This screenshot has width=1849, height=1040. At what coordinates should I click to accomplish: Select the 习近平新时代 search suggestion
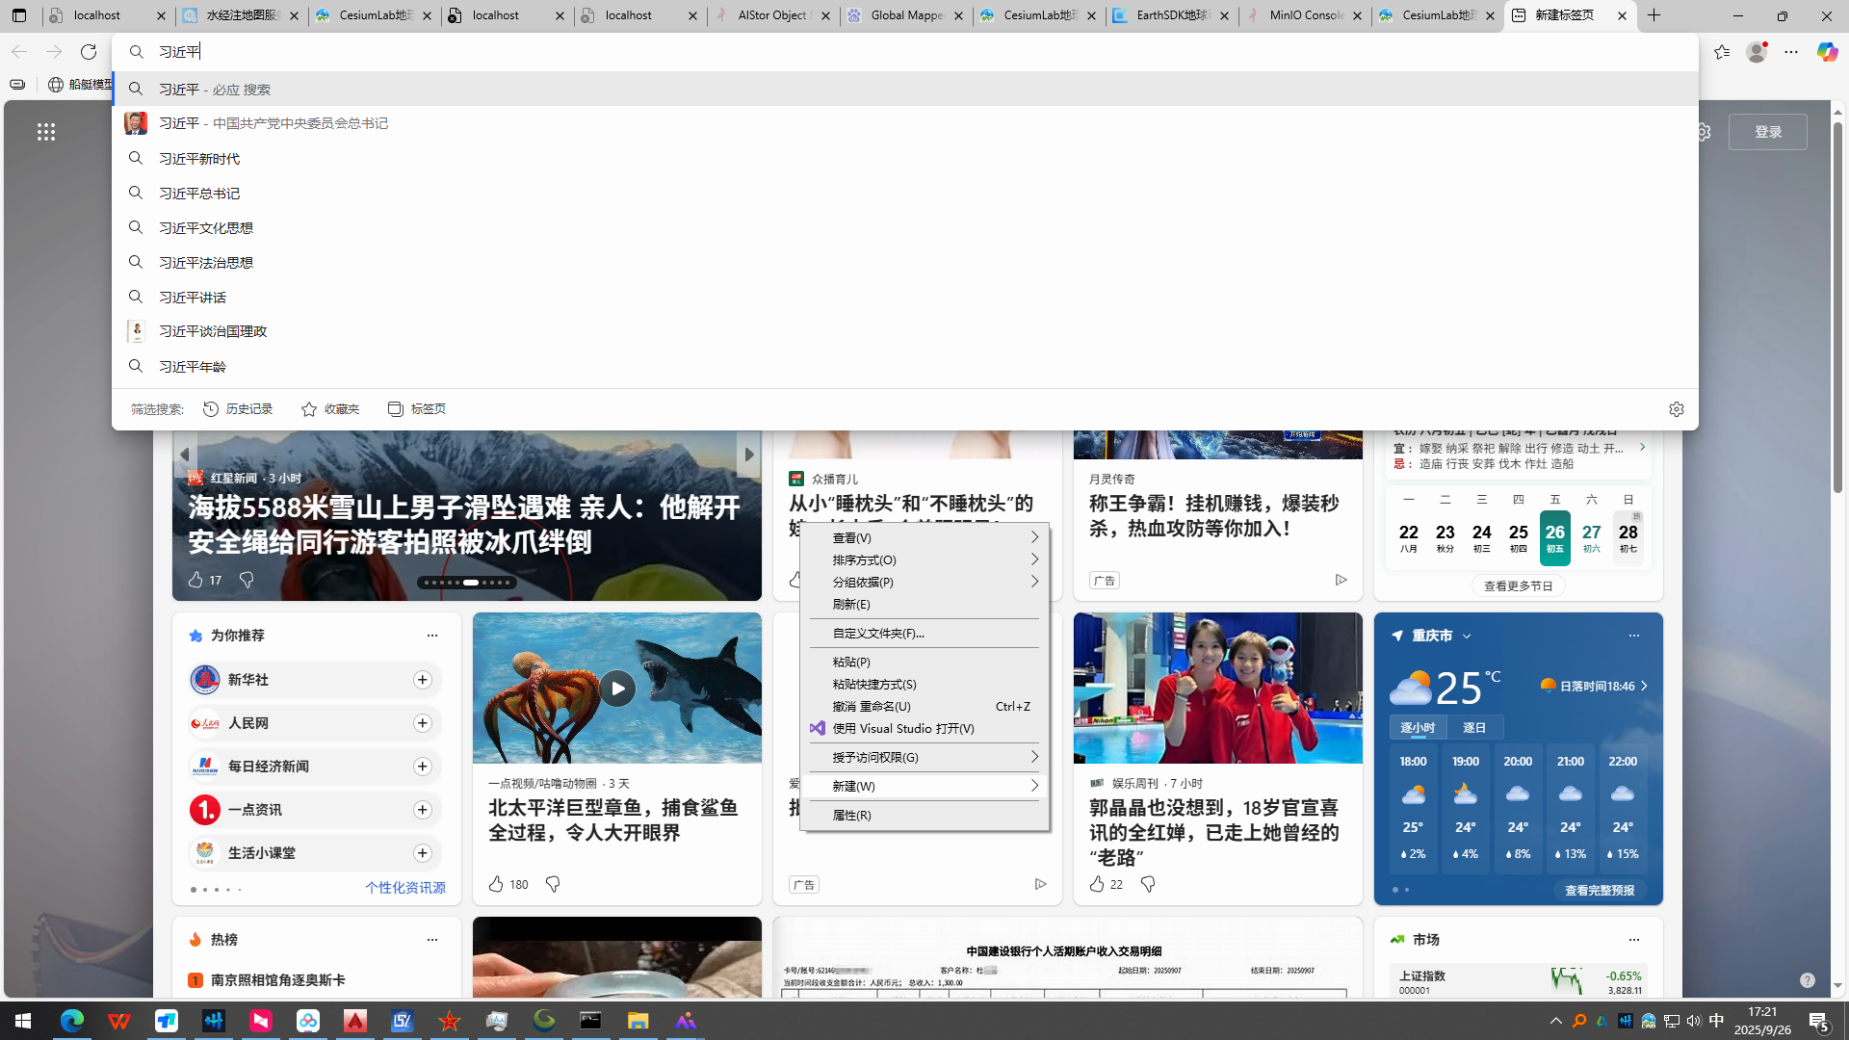pos(199,159)
